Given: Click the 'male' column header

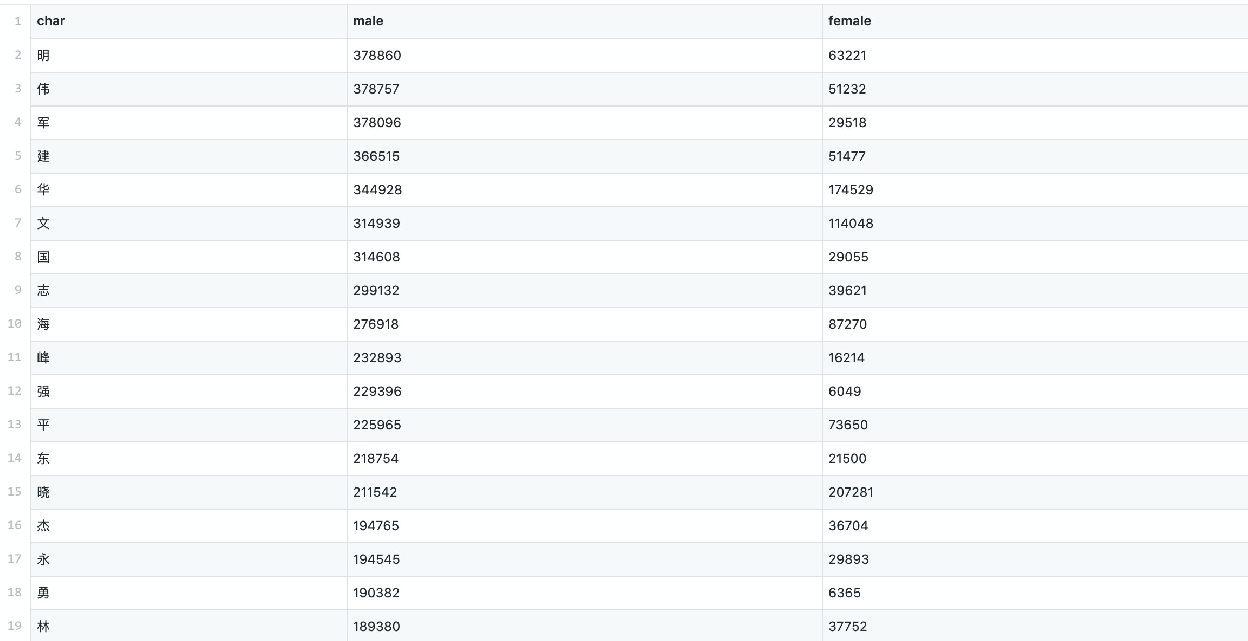Looking at the screenshot, I should click(368, 21).
